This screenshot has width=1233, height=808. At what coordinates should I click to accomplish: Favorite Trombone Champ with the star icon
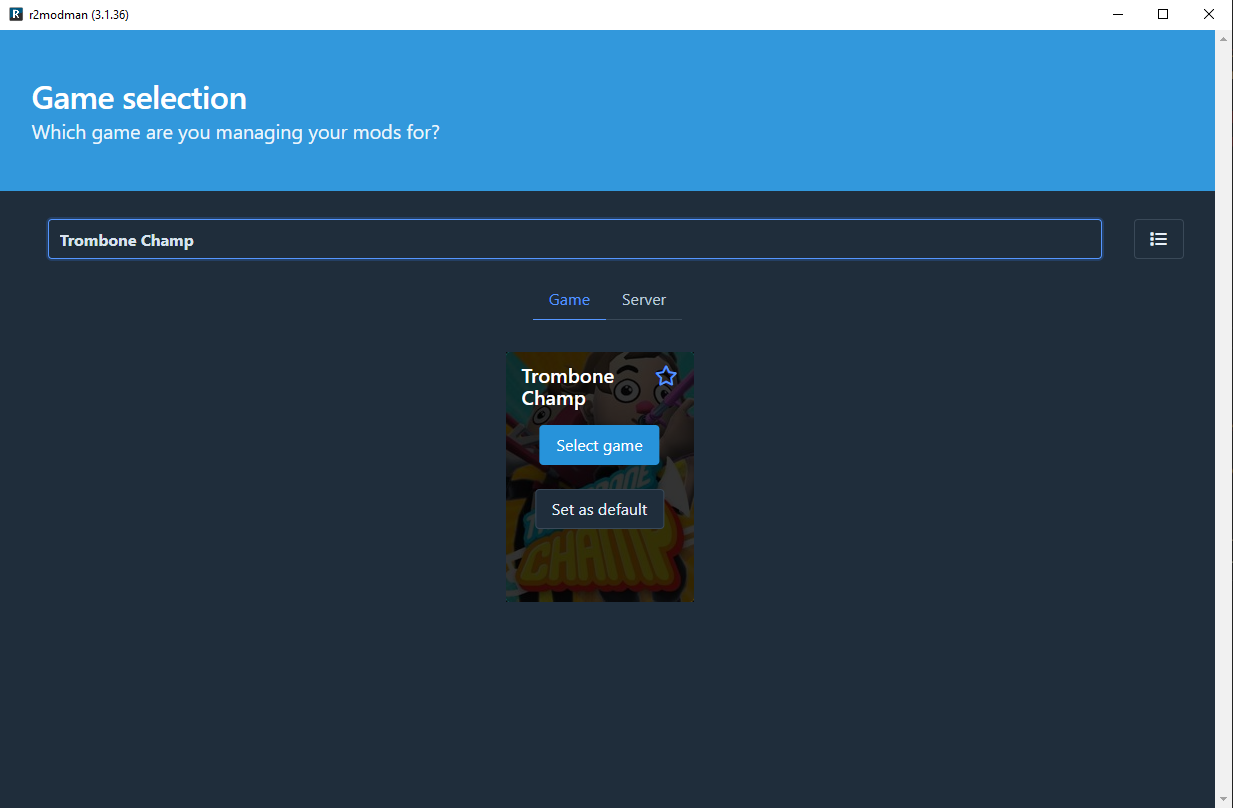click(x=666, y=376)
